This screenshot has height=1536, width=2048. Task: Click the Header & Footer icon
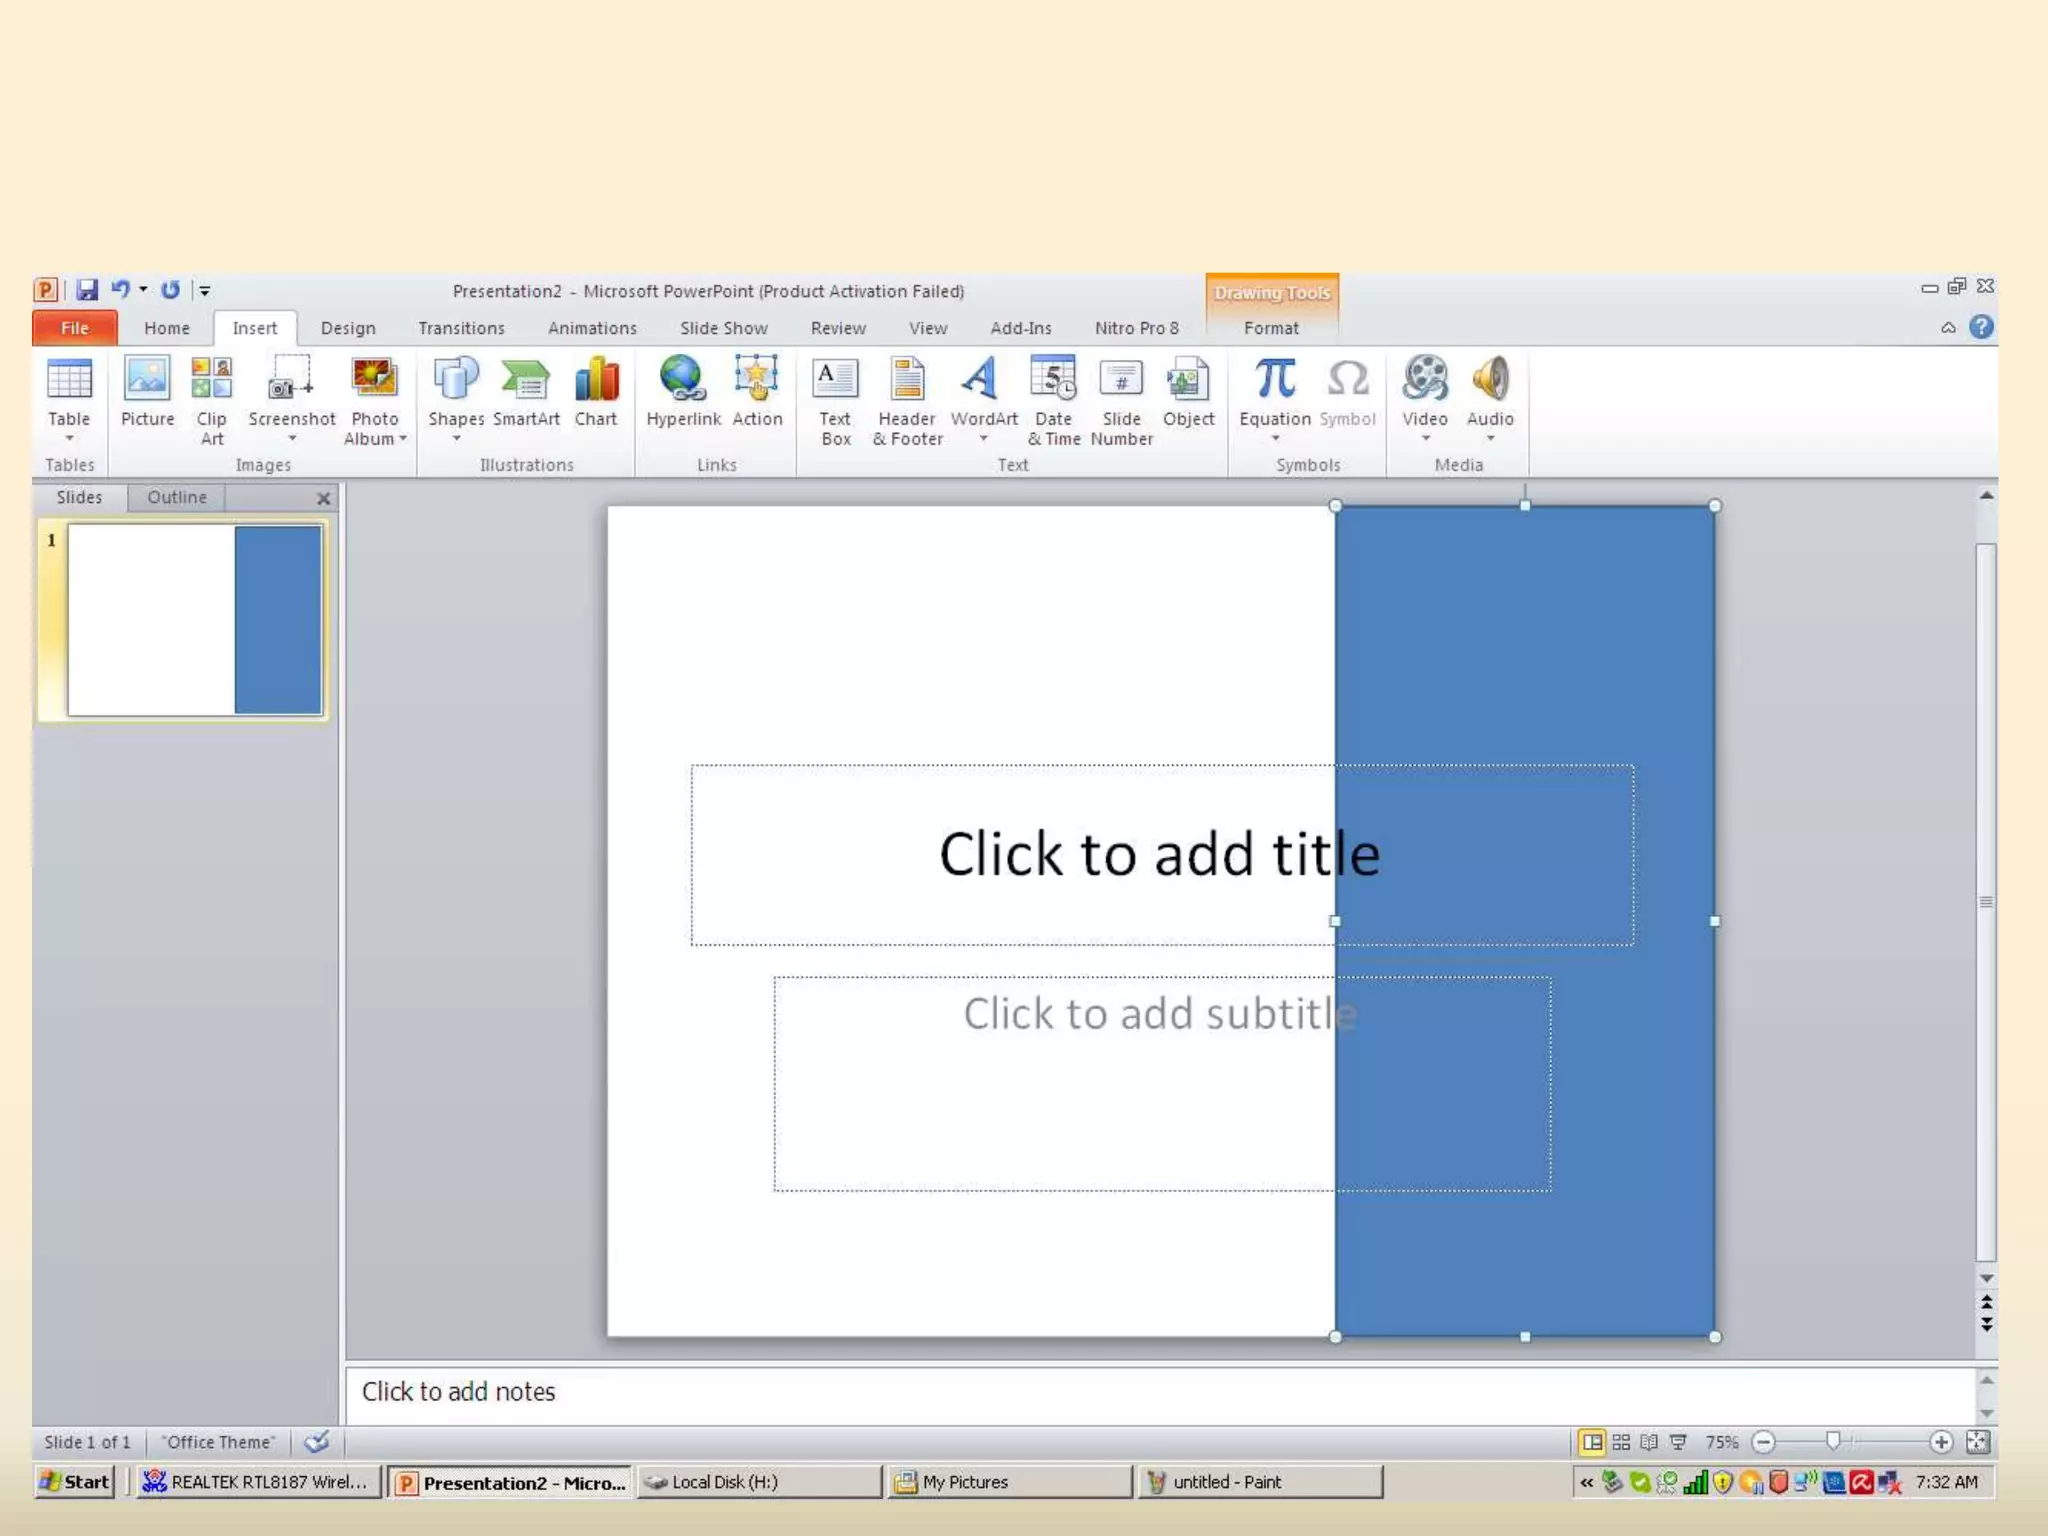click(x=907, y=400)
